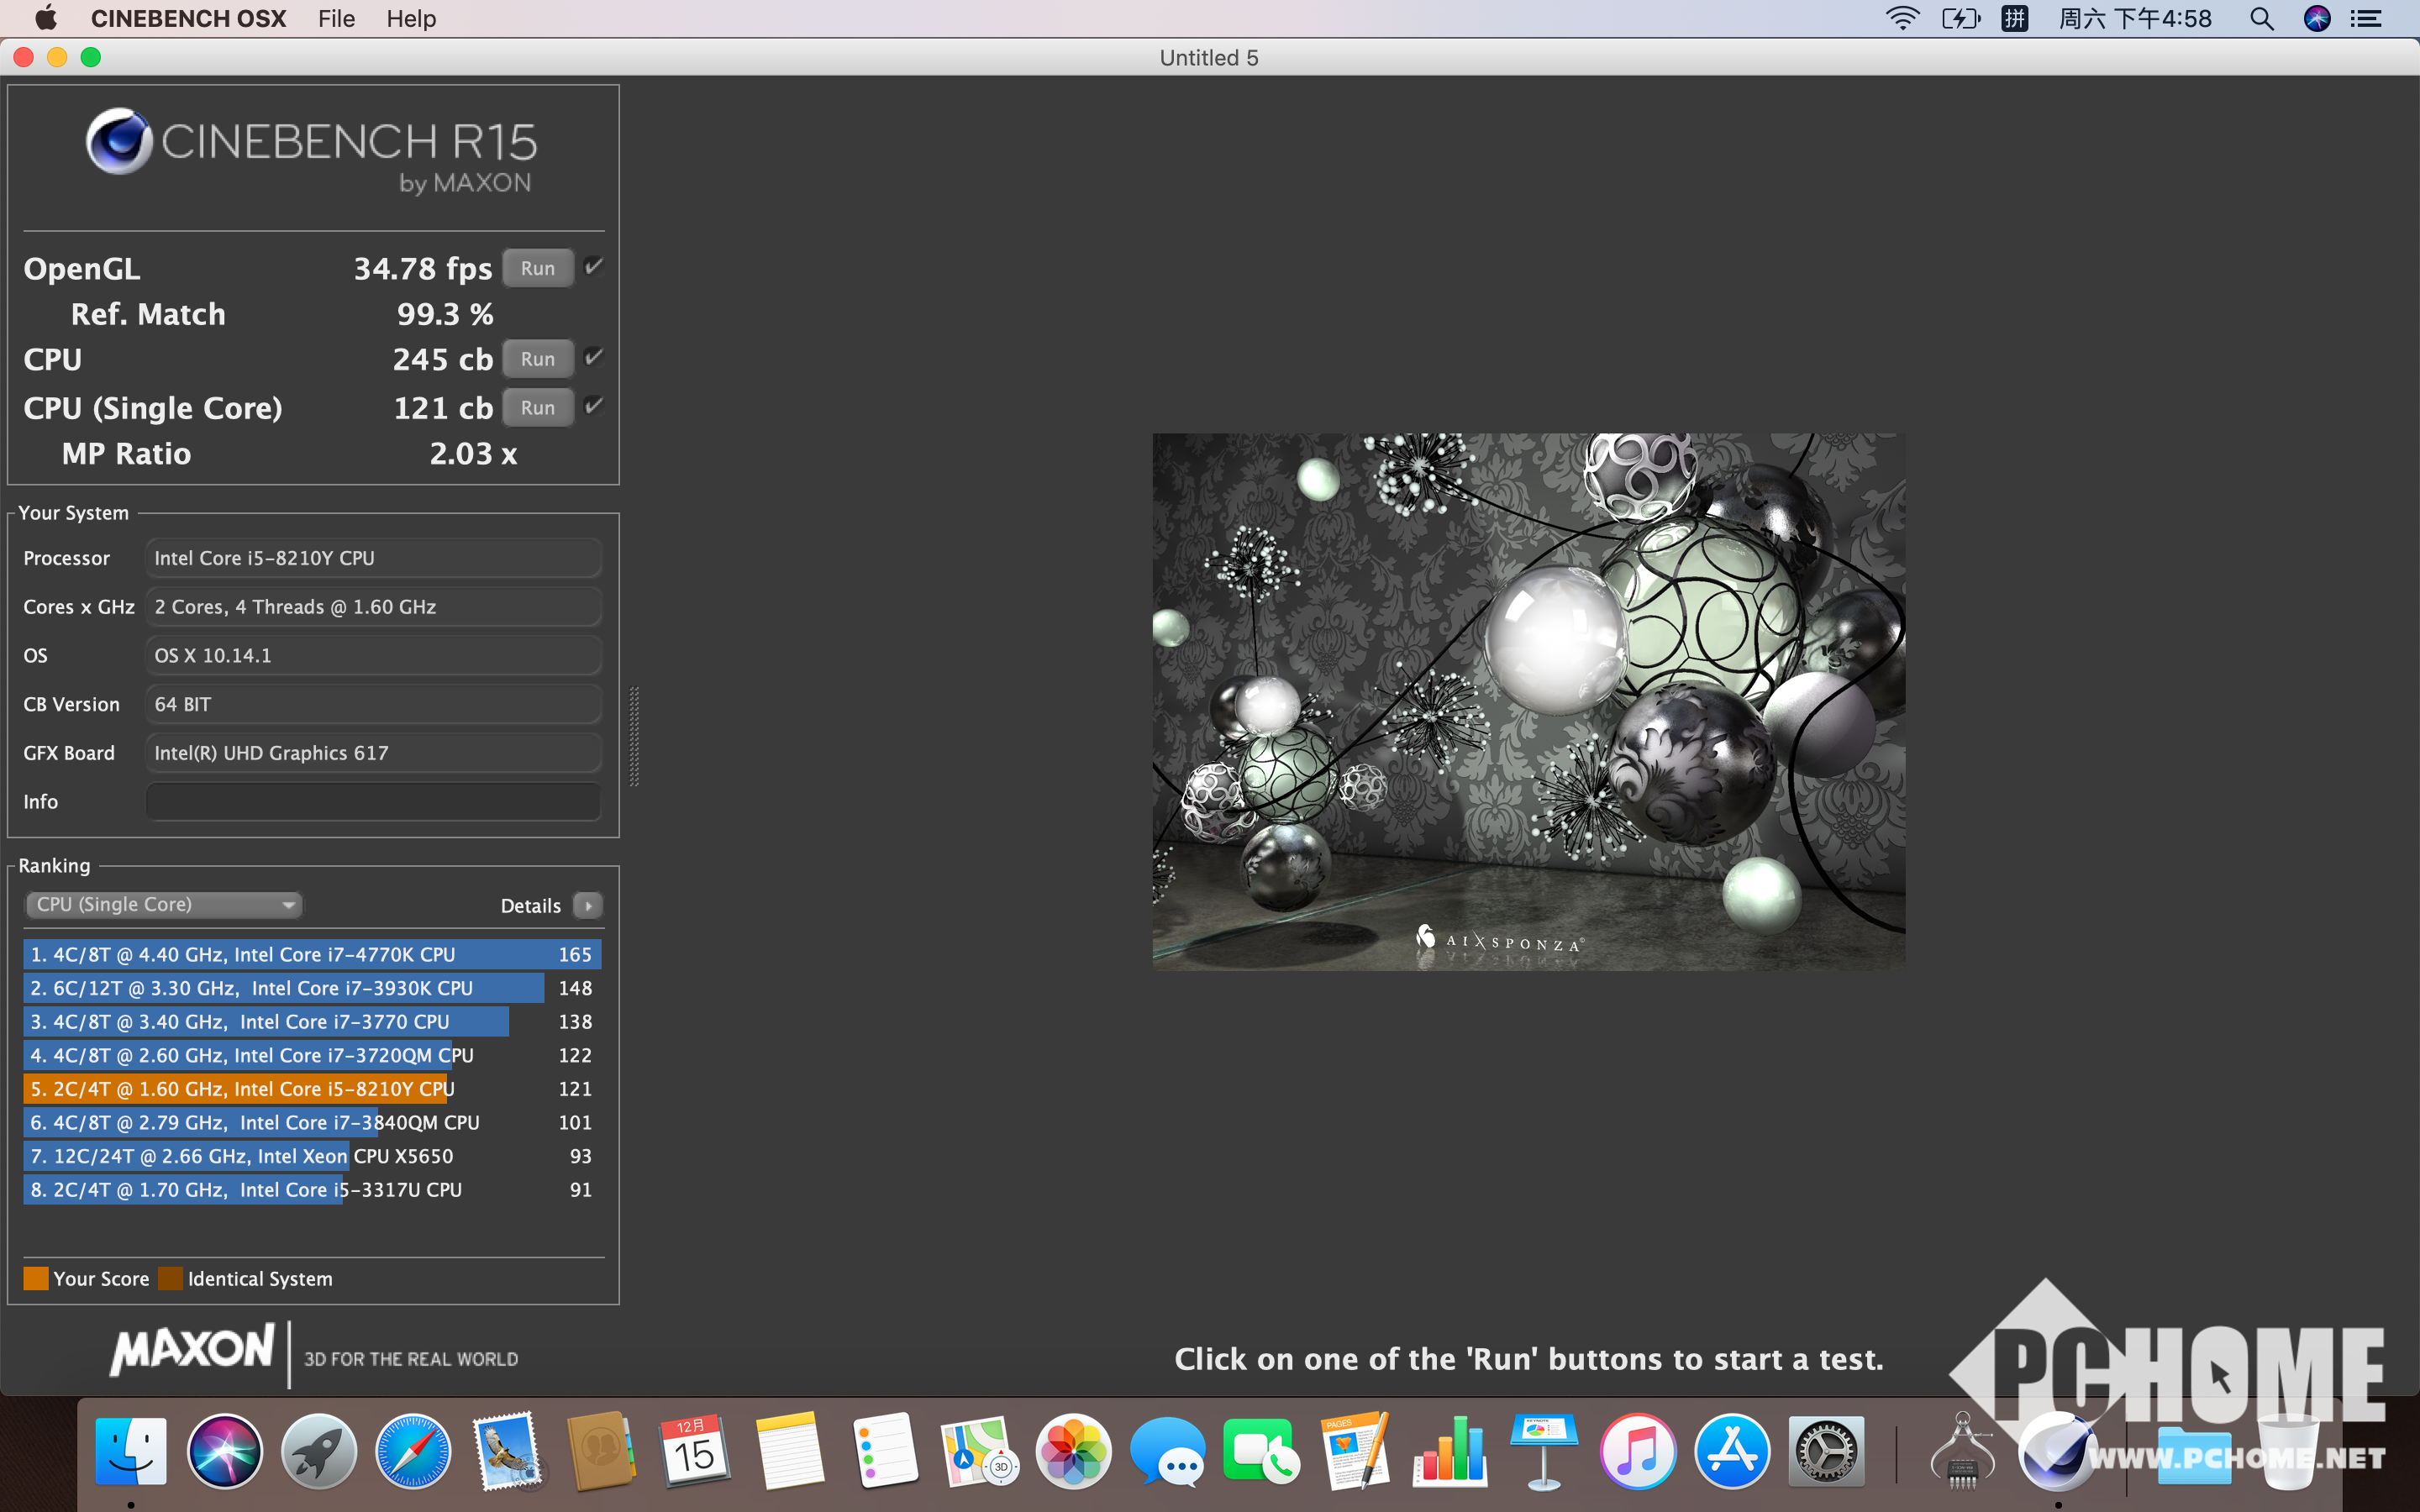Run the CPU (Single Core) benchmark

click(x=538, y=408)
